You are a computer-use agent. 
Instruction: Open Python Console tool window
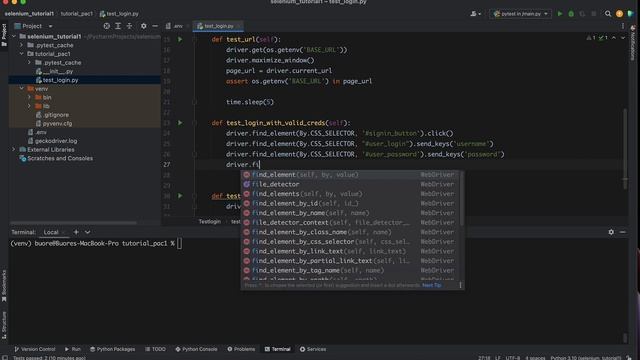(196, 349)
